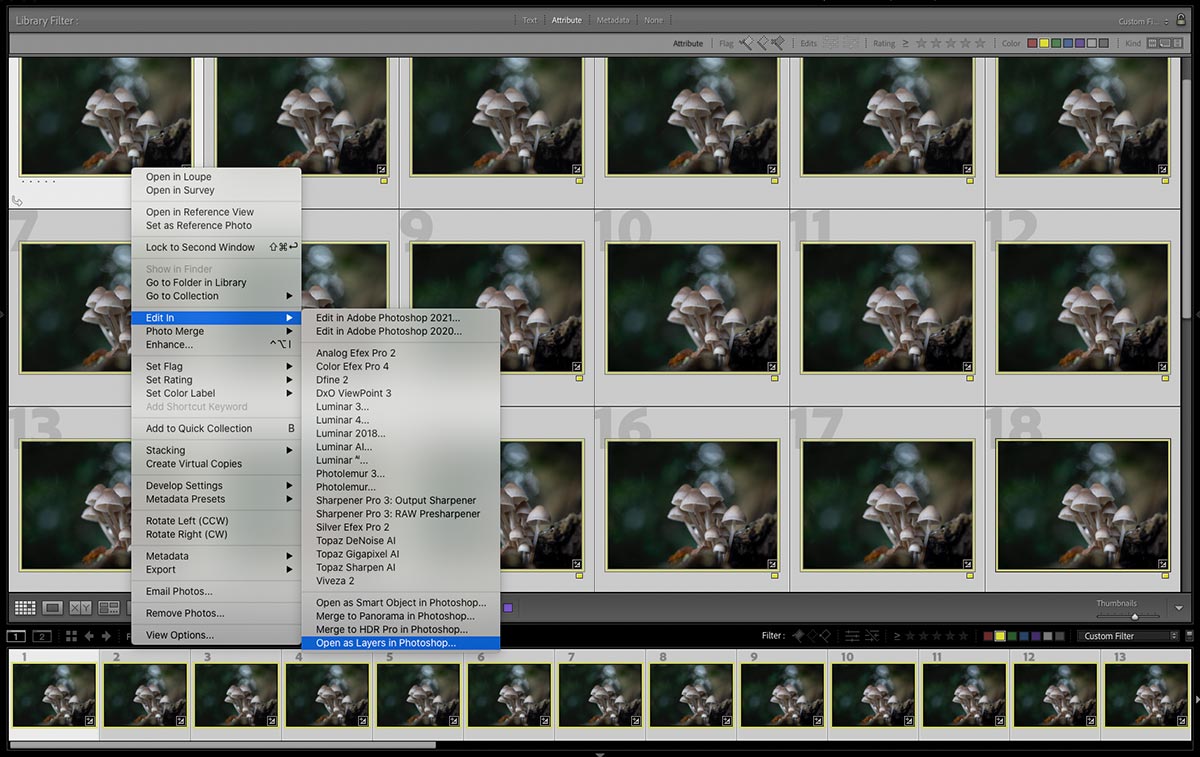Go forward using filmstrip right arrow

[104, 636]
